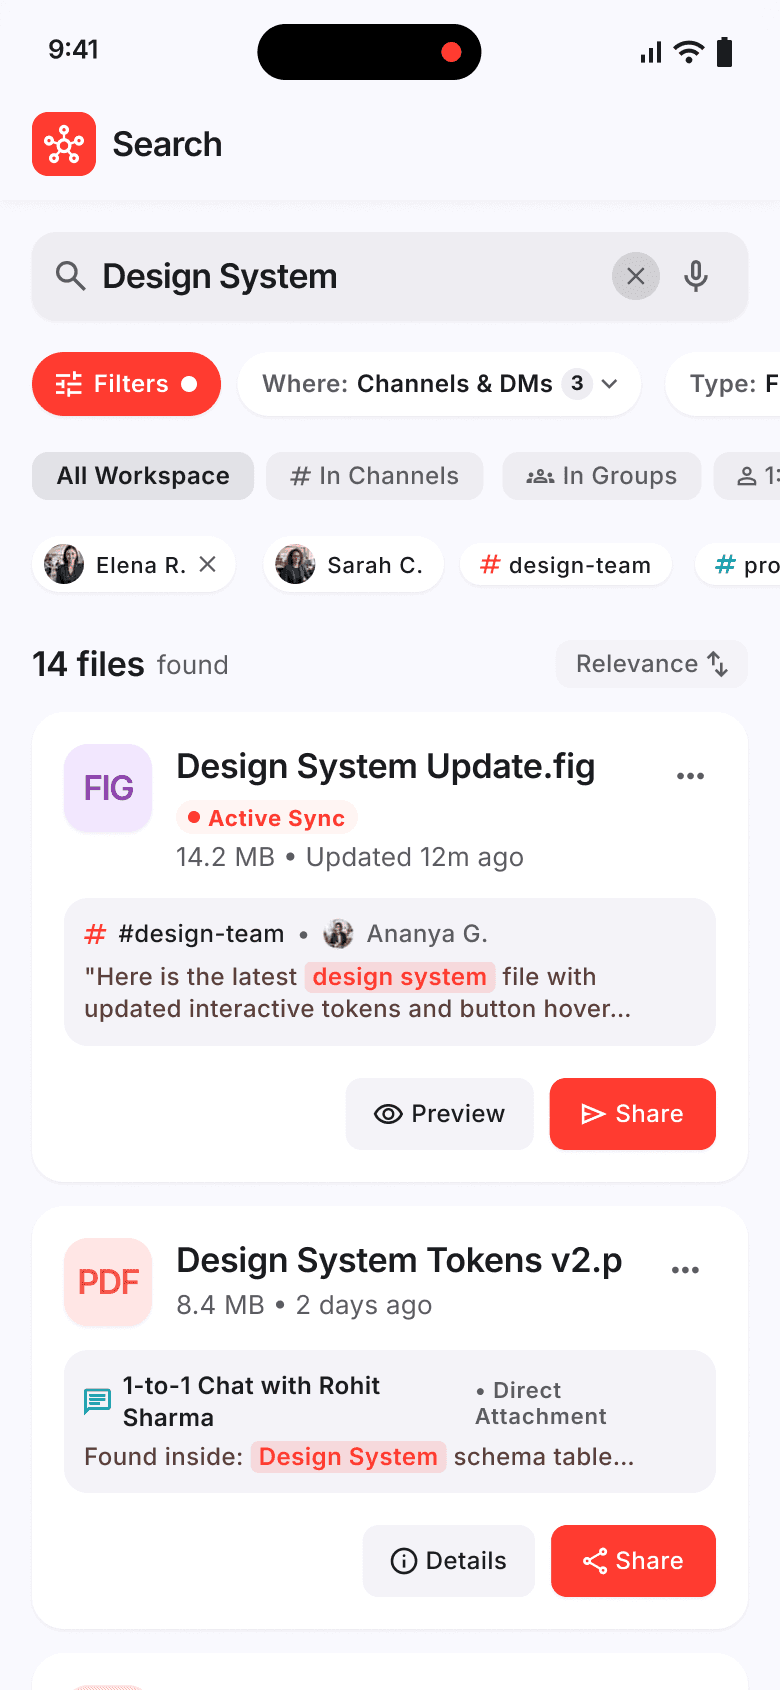
Task: Open the #design-team message snippet
Action: tap(390, 972)
